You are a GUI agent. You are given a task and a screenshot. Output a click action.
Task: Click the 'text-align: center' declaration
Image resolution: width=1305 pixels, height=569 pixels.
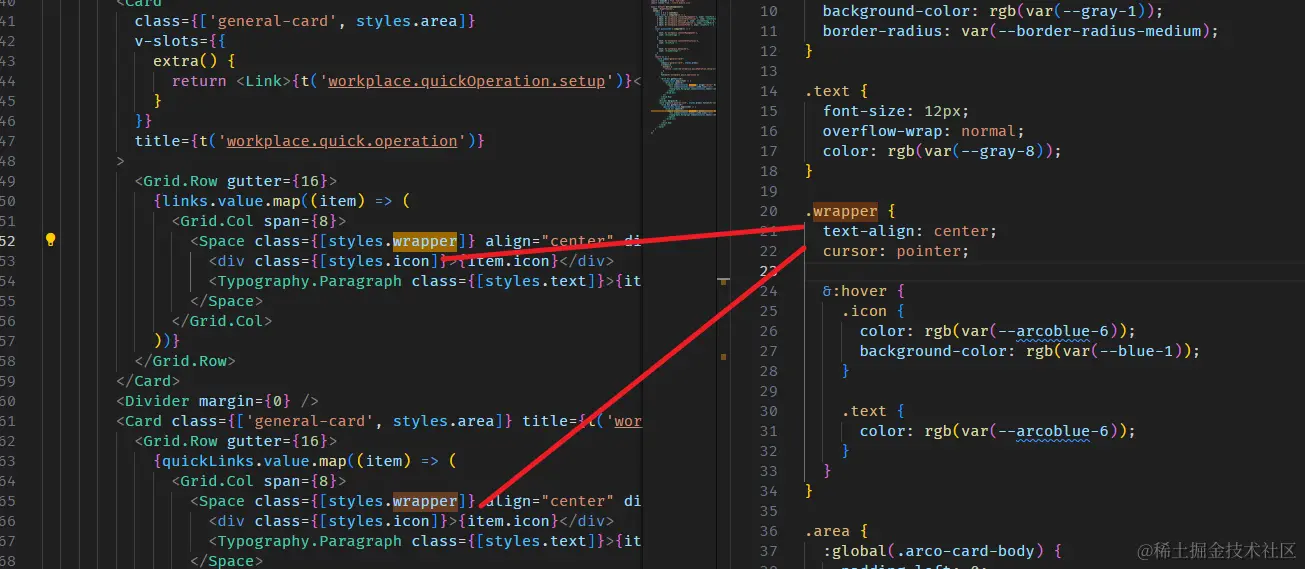click(909, 231)
